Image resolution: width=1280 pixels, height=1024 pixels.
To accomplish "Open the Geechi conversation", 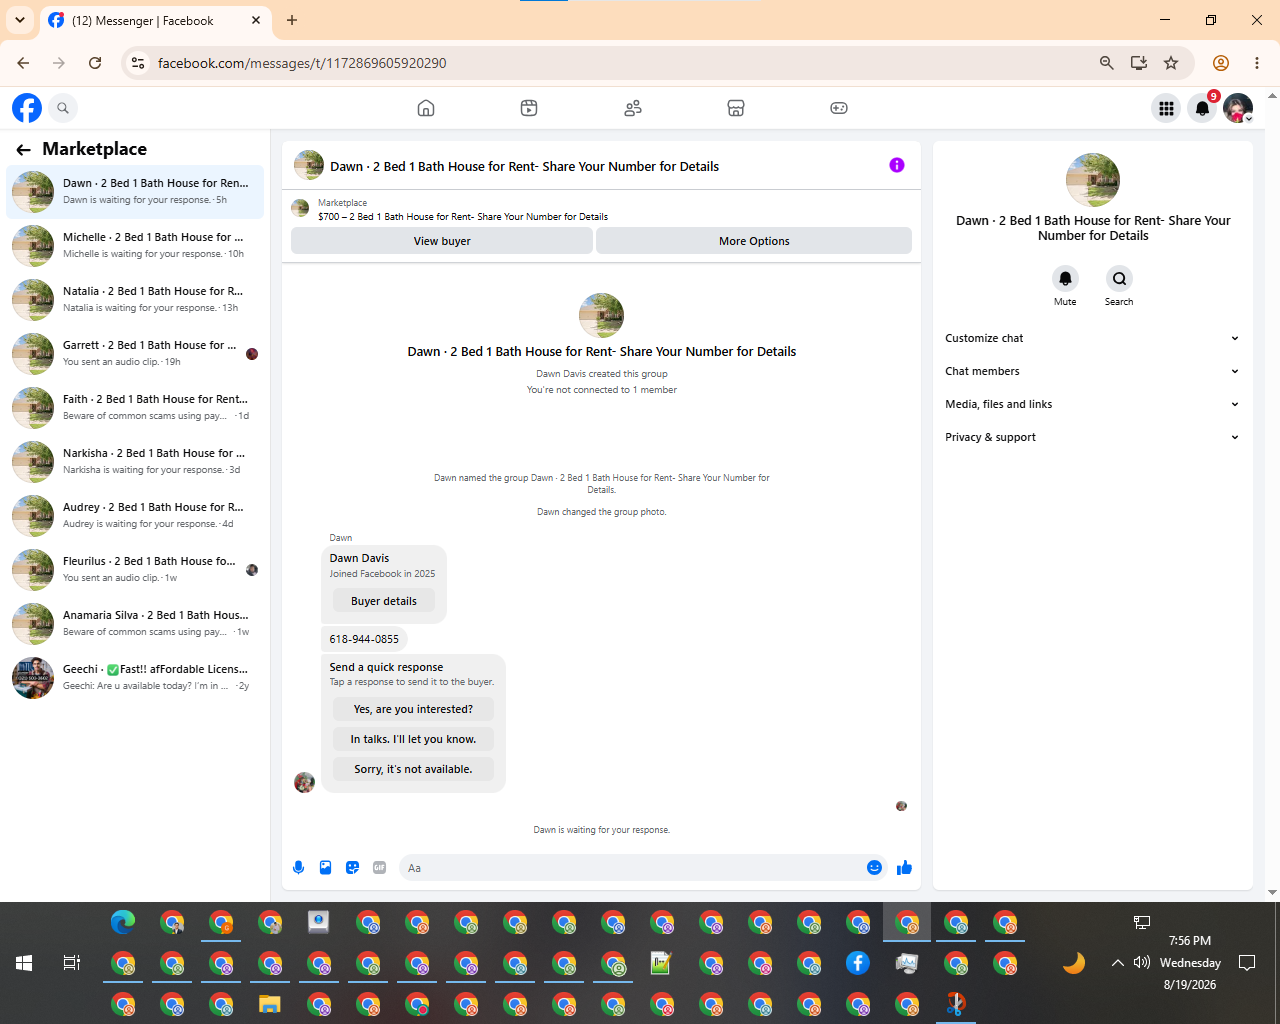I will point(135,677).
